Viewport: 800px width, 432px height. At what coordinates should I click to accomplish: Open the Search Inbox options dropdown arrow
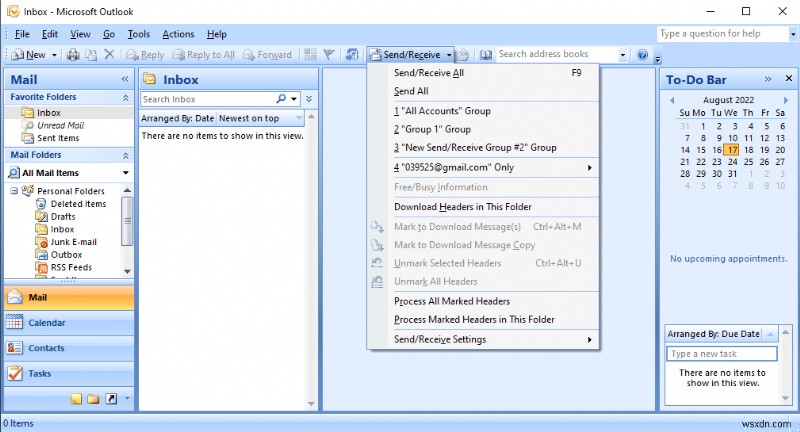tap(294, 99)
